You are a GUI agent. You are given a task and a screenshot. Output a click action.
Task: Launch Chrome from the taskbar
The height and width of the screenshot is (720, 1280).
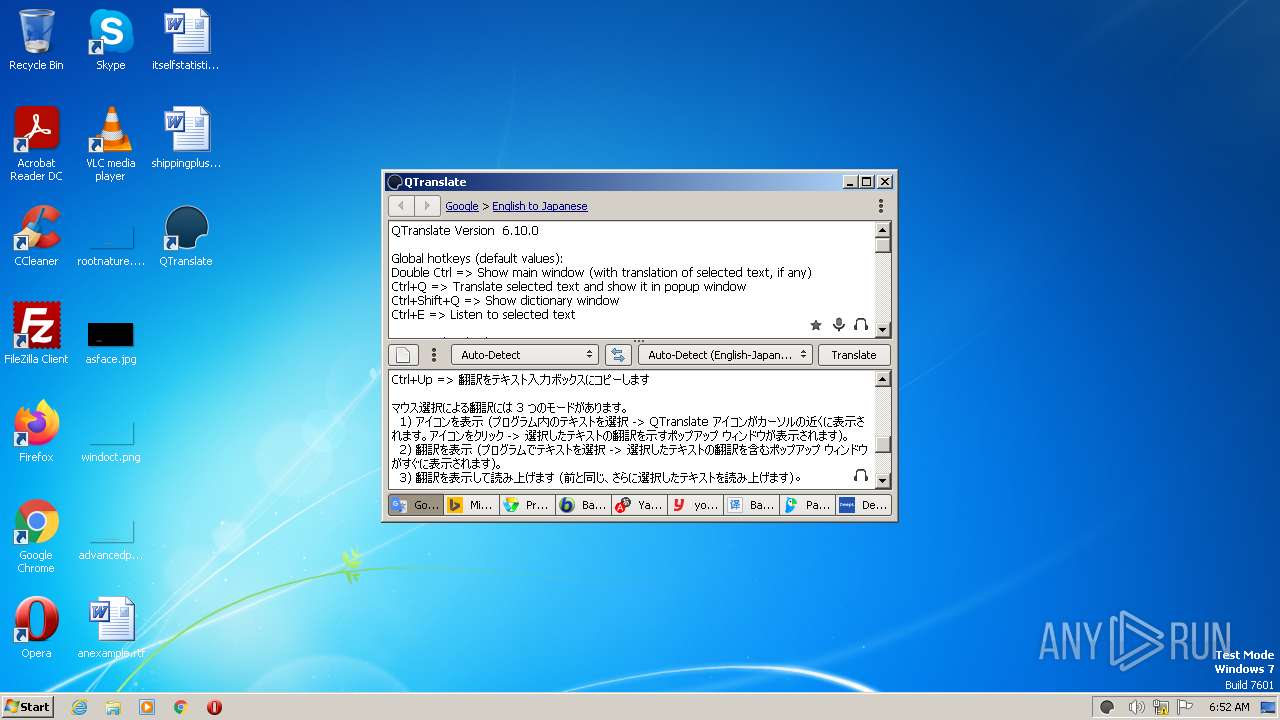point(180,707)
